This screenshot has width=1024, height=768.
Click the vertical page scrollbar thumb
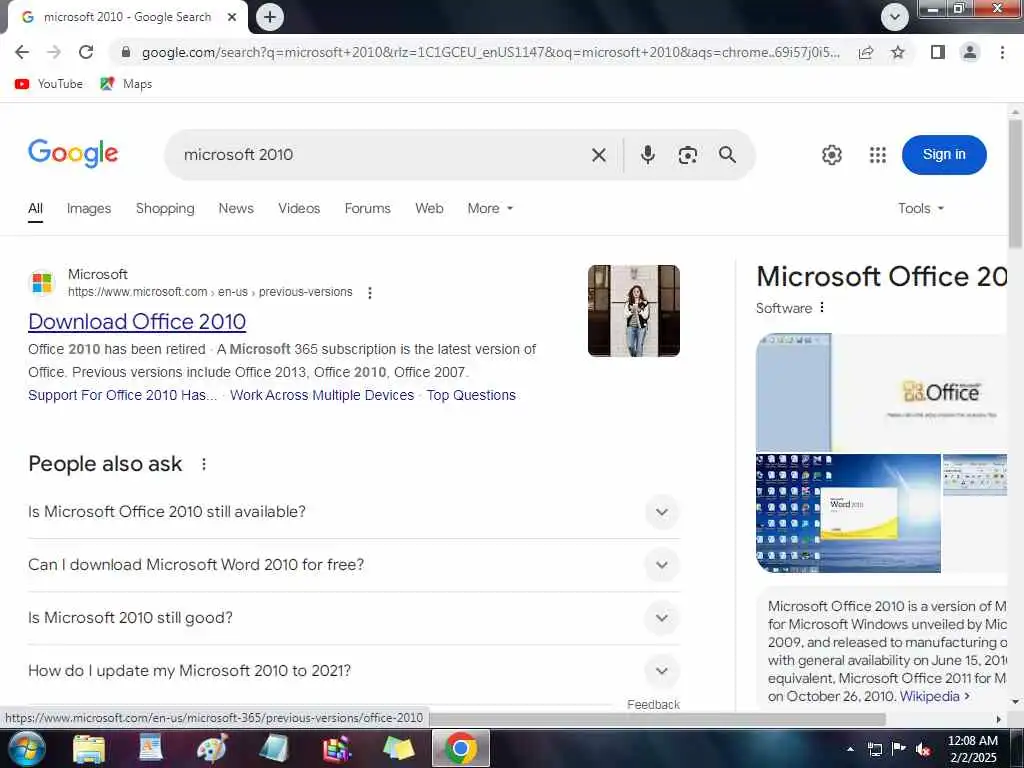coord(1015,183)
